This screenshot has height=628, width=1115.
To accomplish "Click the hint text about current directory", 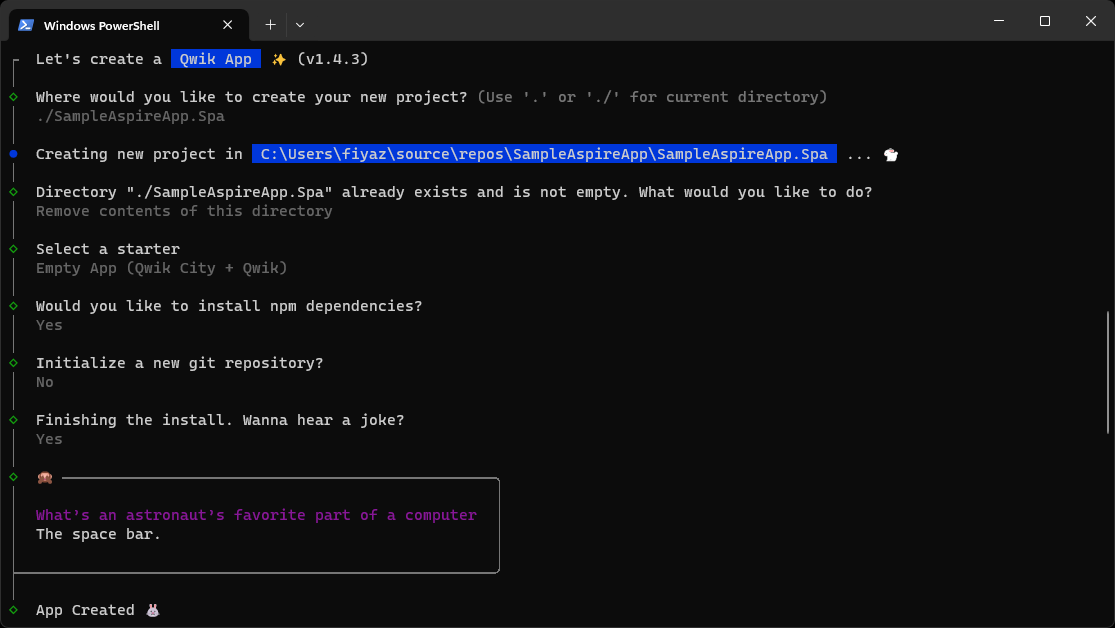I will [x=652, y=97].
